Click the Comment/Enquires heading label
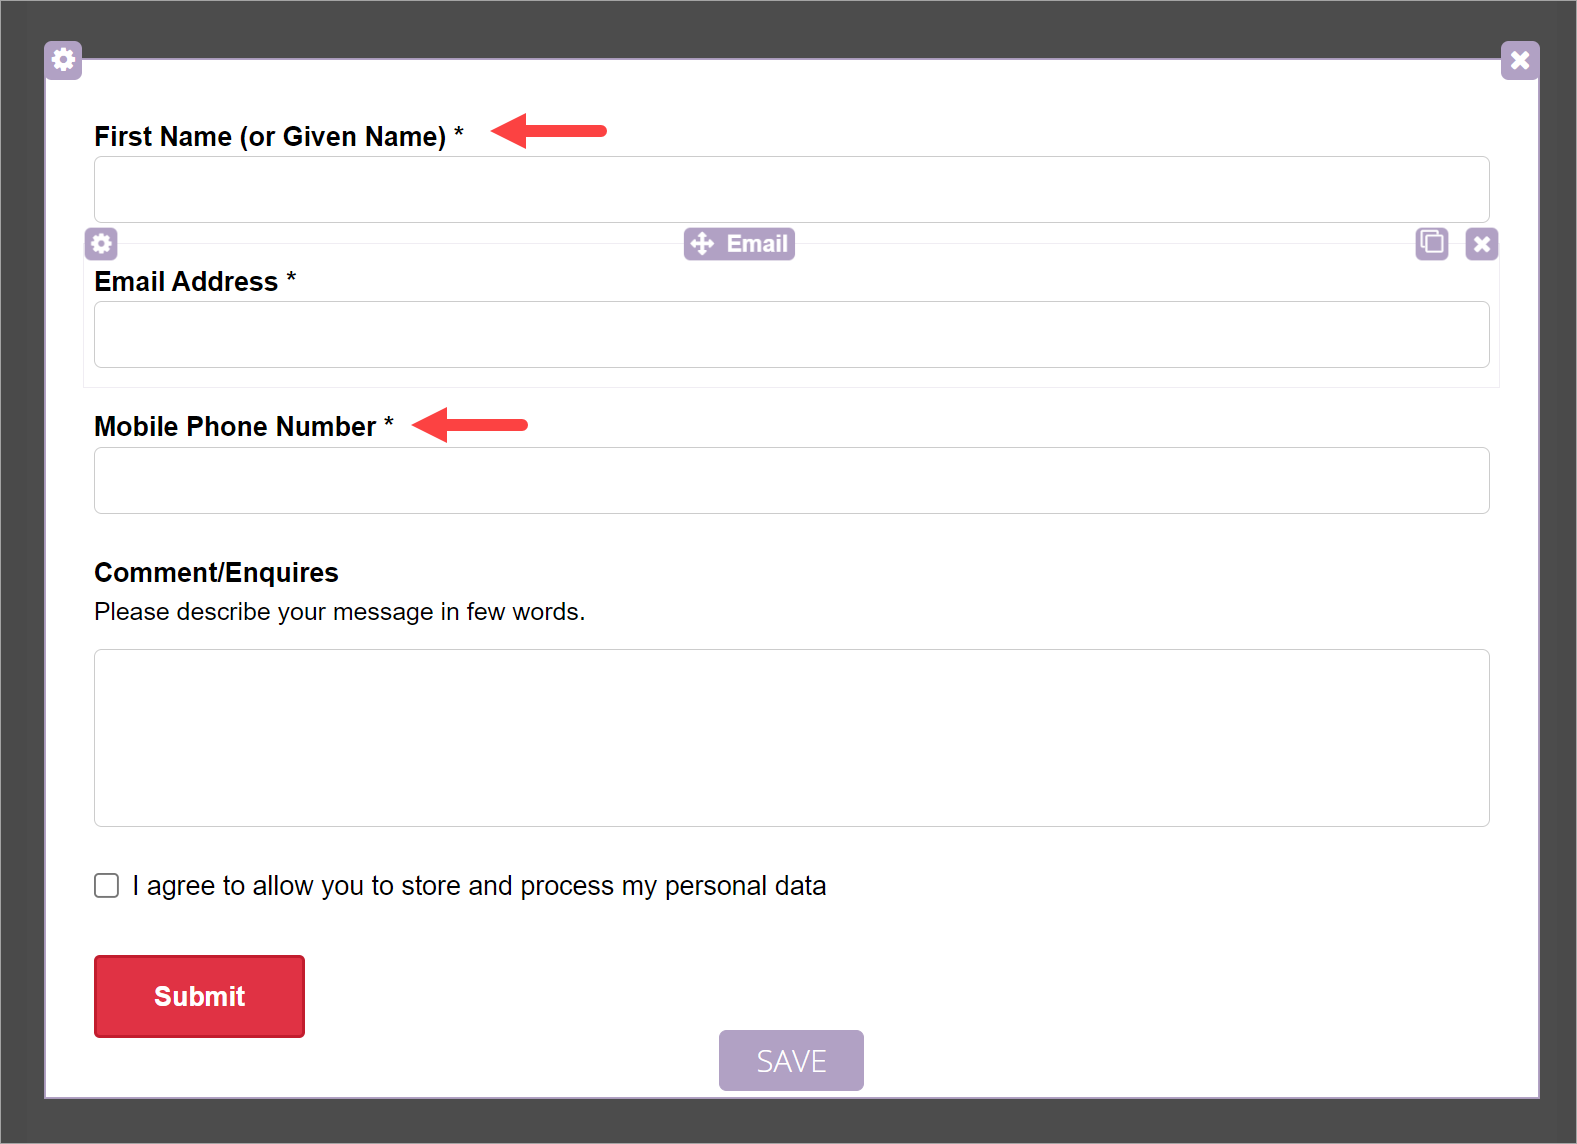 [x=216, y=572]
